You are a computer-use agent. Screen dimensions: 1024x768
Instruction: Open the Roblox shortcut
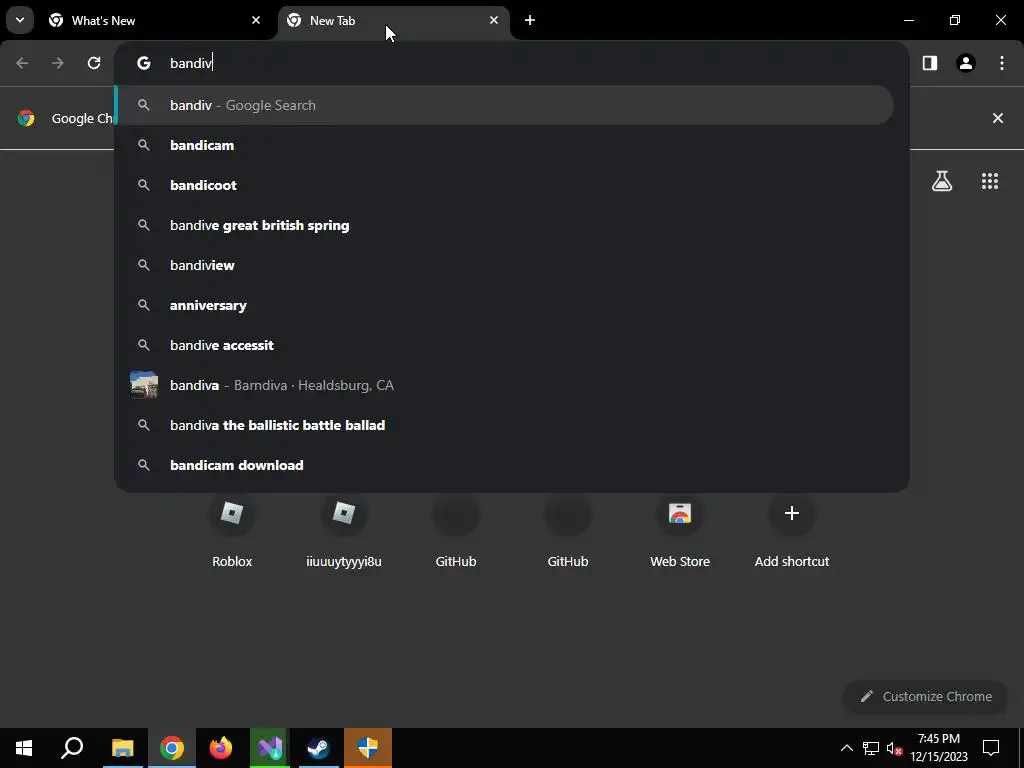pyautogui.click(x=232, y=531)
